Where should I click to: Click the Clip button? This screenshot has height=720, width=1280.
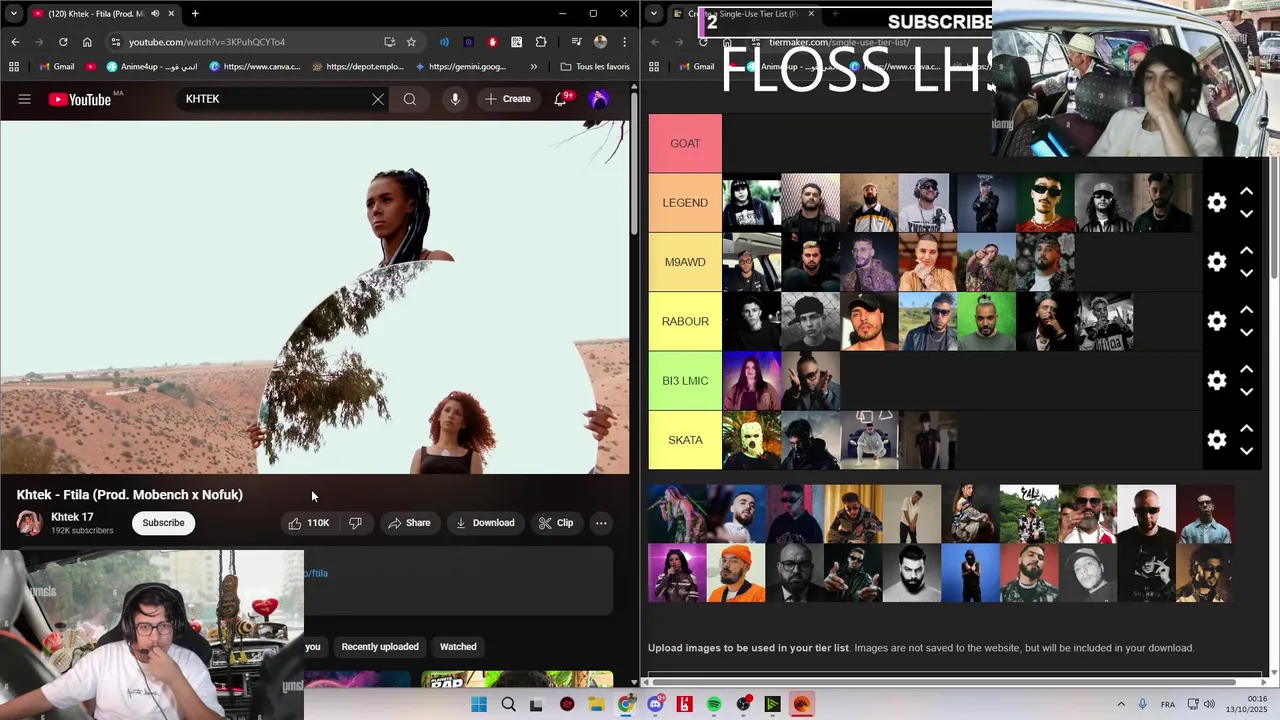pos(556,523)
